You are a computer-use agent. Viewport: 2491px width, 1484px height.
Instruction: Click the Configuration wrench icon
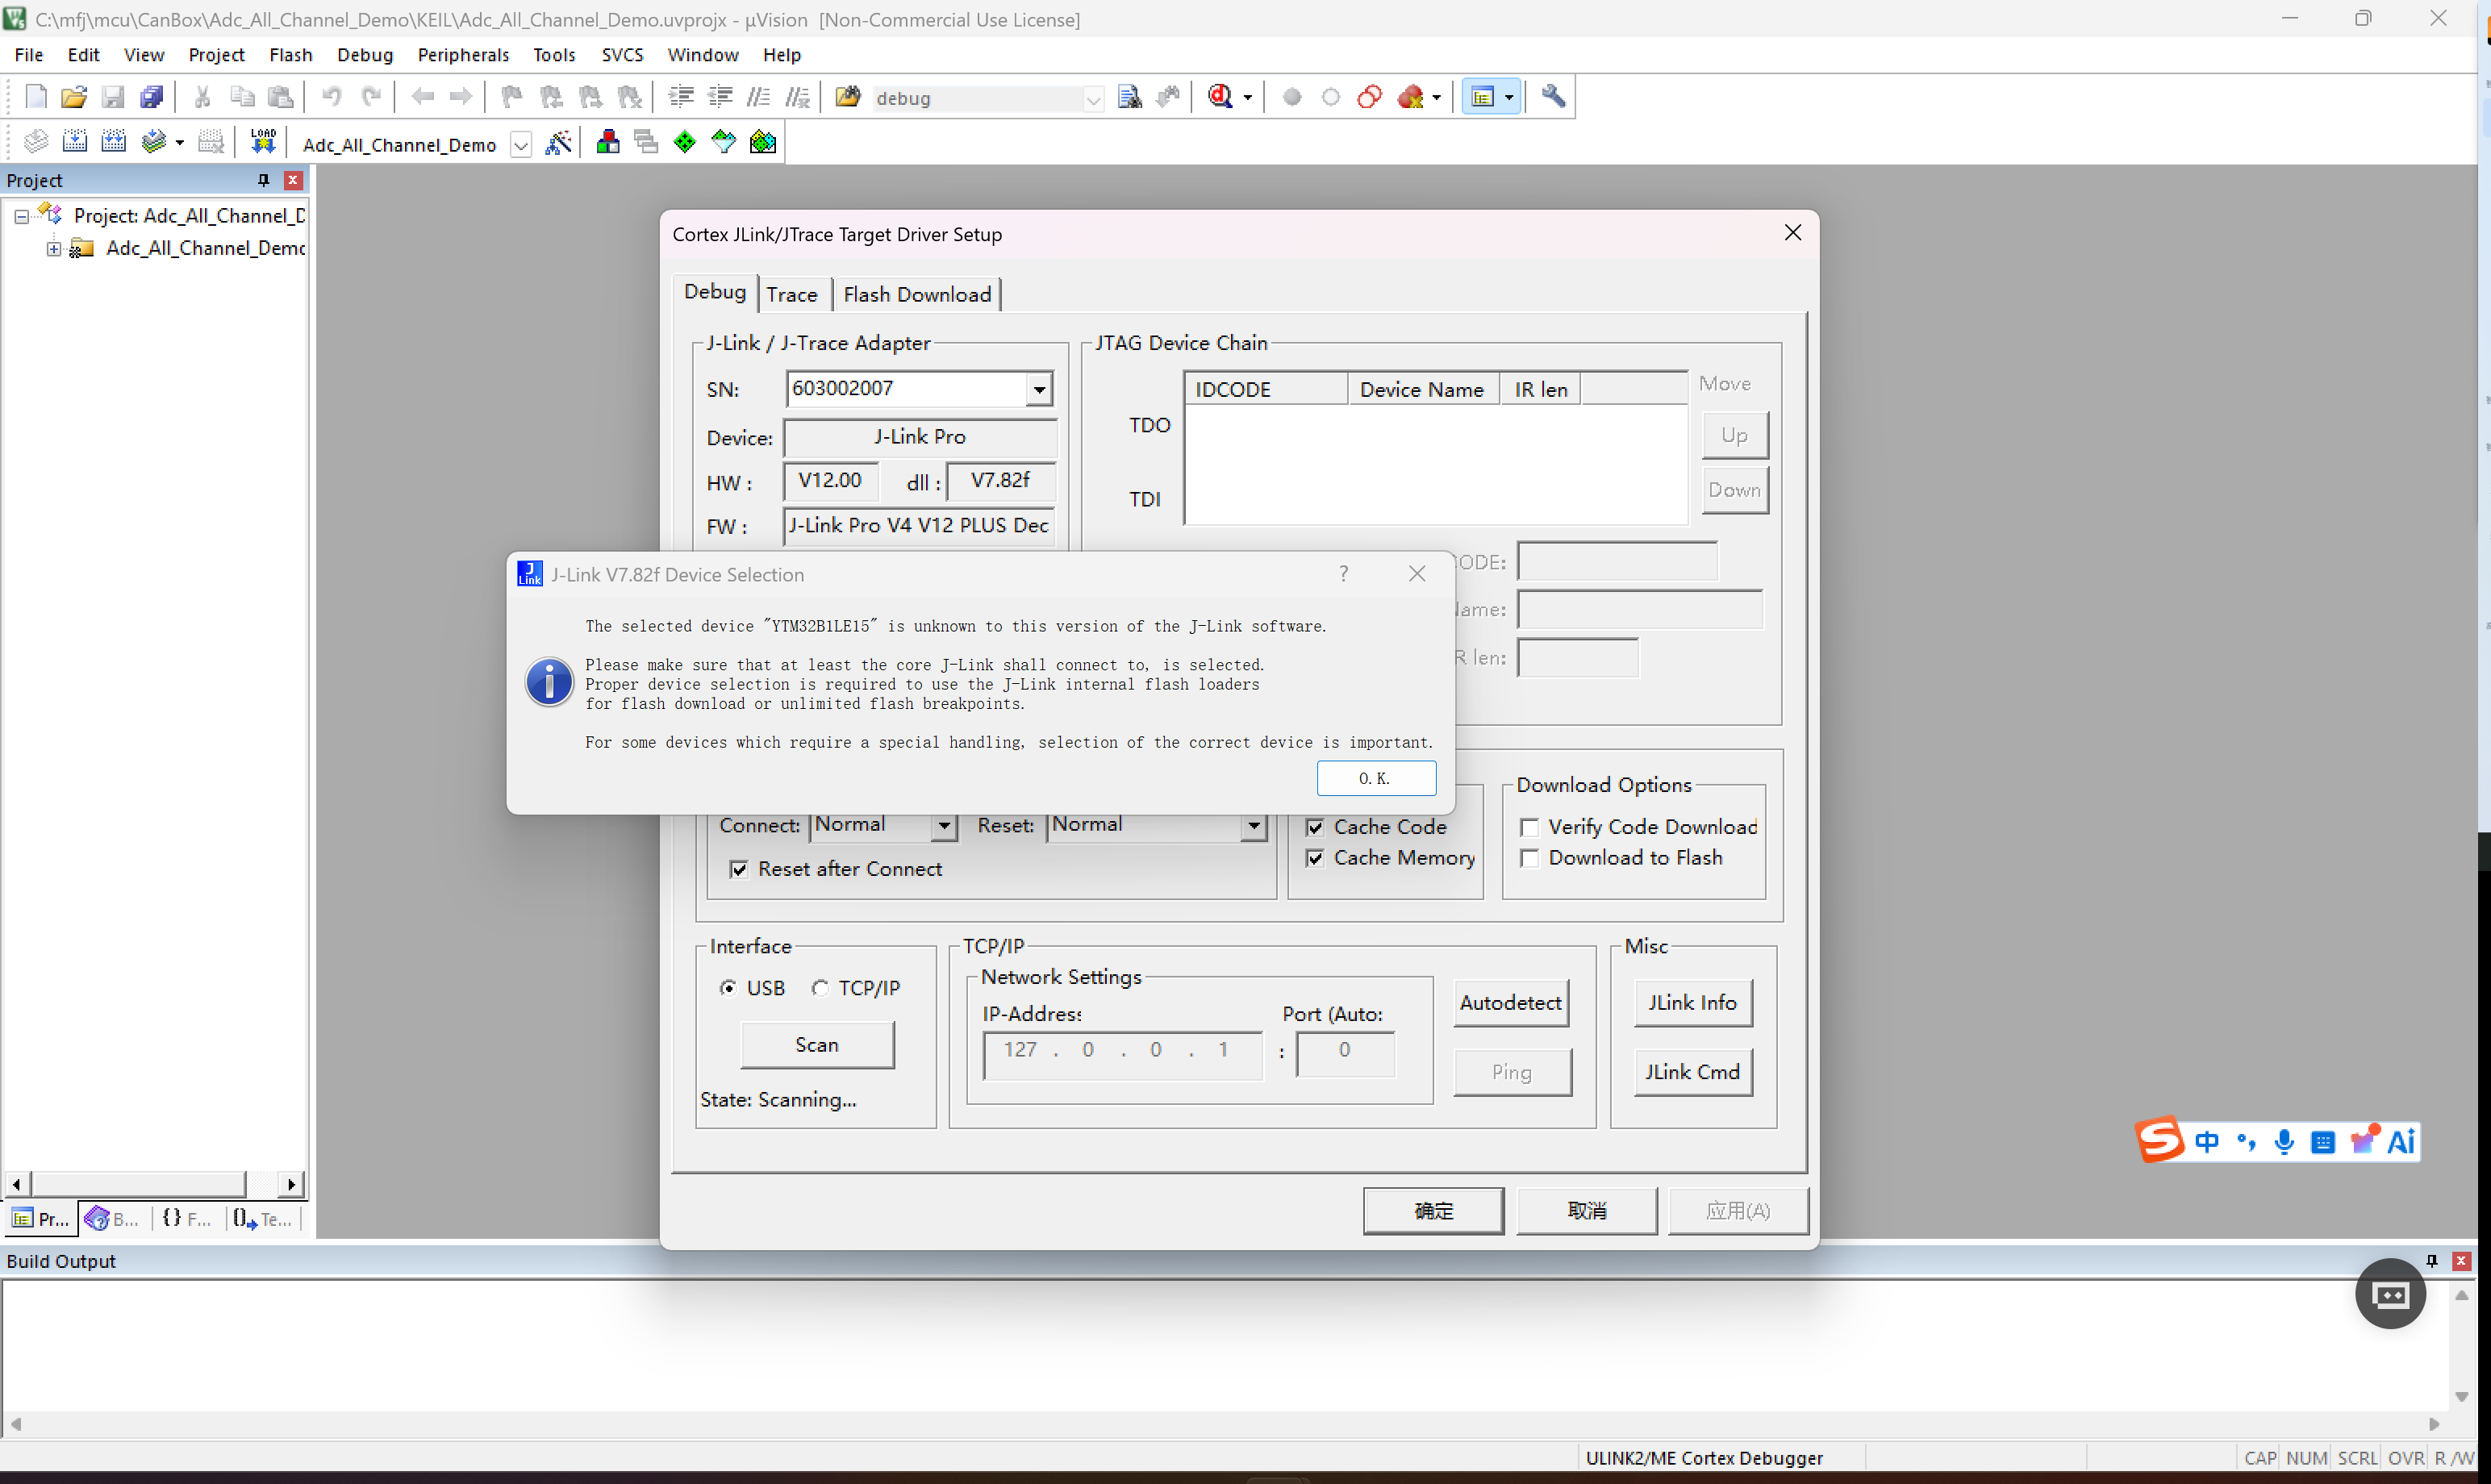click(1553, 96)
